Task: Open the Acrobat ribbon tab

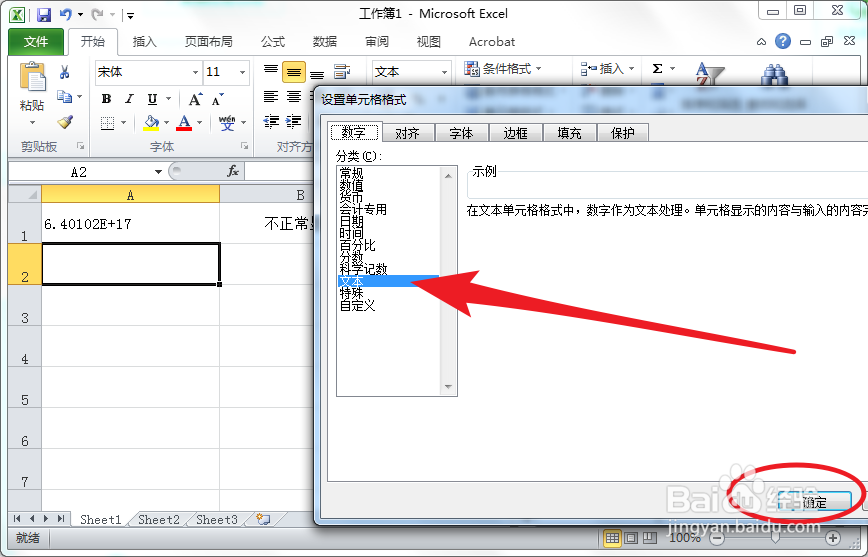Action: coord(492,42)
